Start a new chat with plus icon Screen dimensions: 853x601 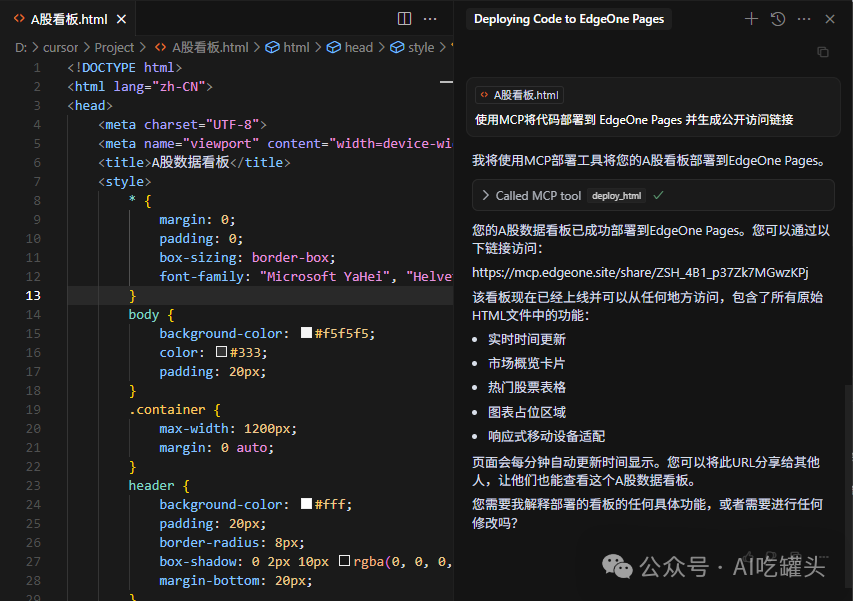(751, 19)
